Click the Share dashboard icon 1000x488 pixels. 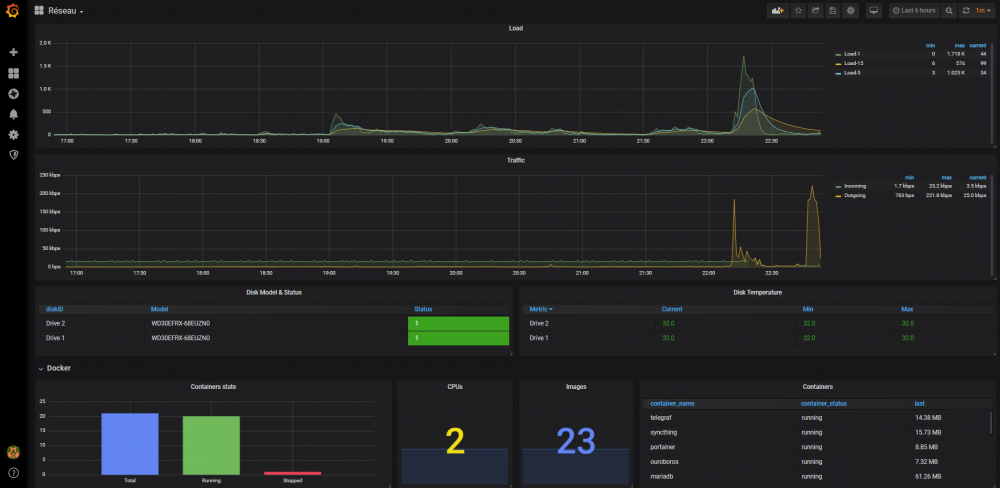(x=816, y=11)
